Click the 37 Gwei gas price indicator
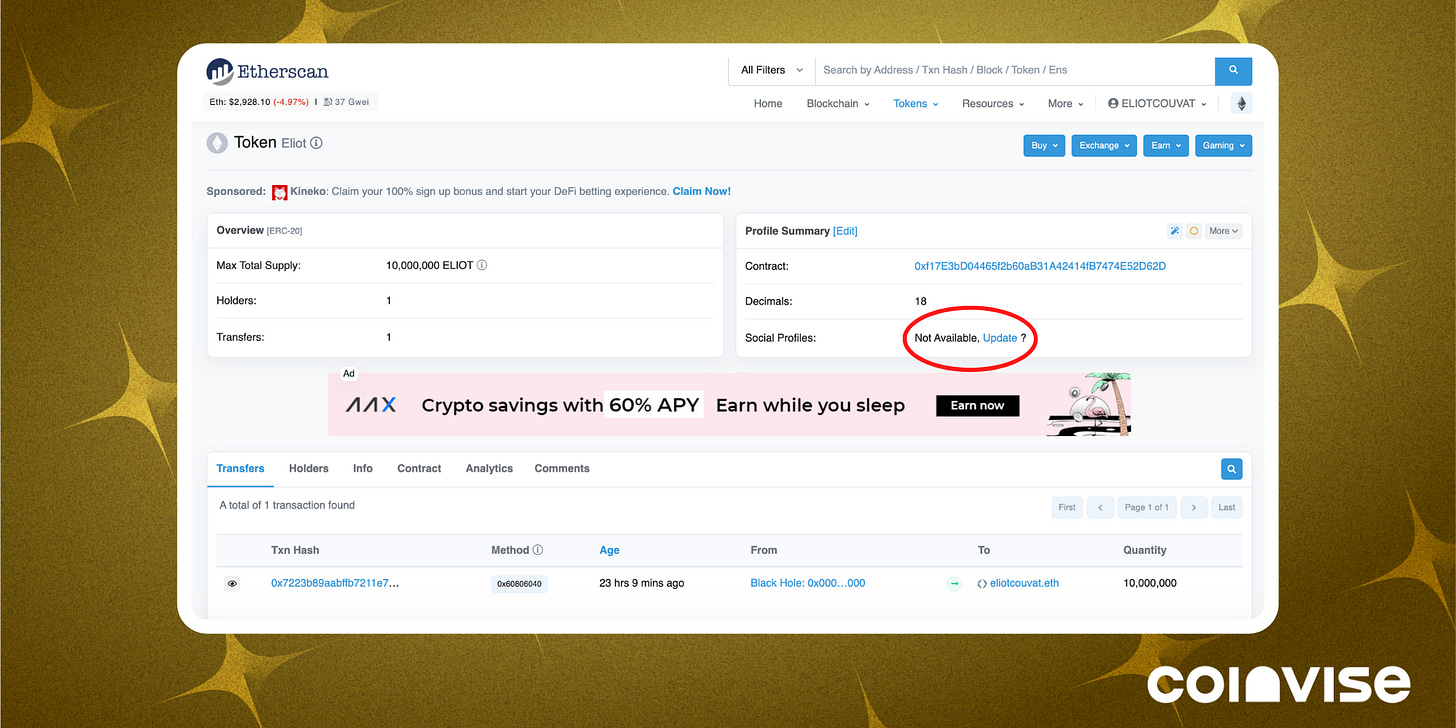Screen dimensions: 1456x728 [x=345, y=102]
